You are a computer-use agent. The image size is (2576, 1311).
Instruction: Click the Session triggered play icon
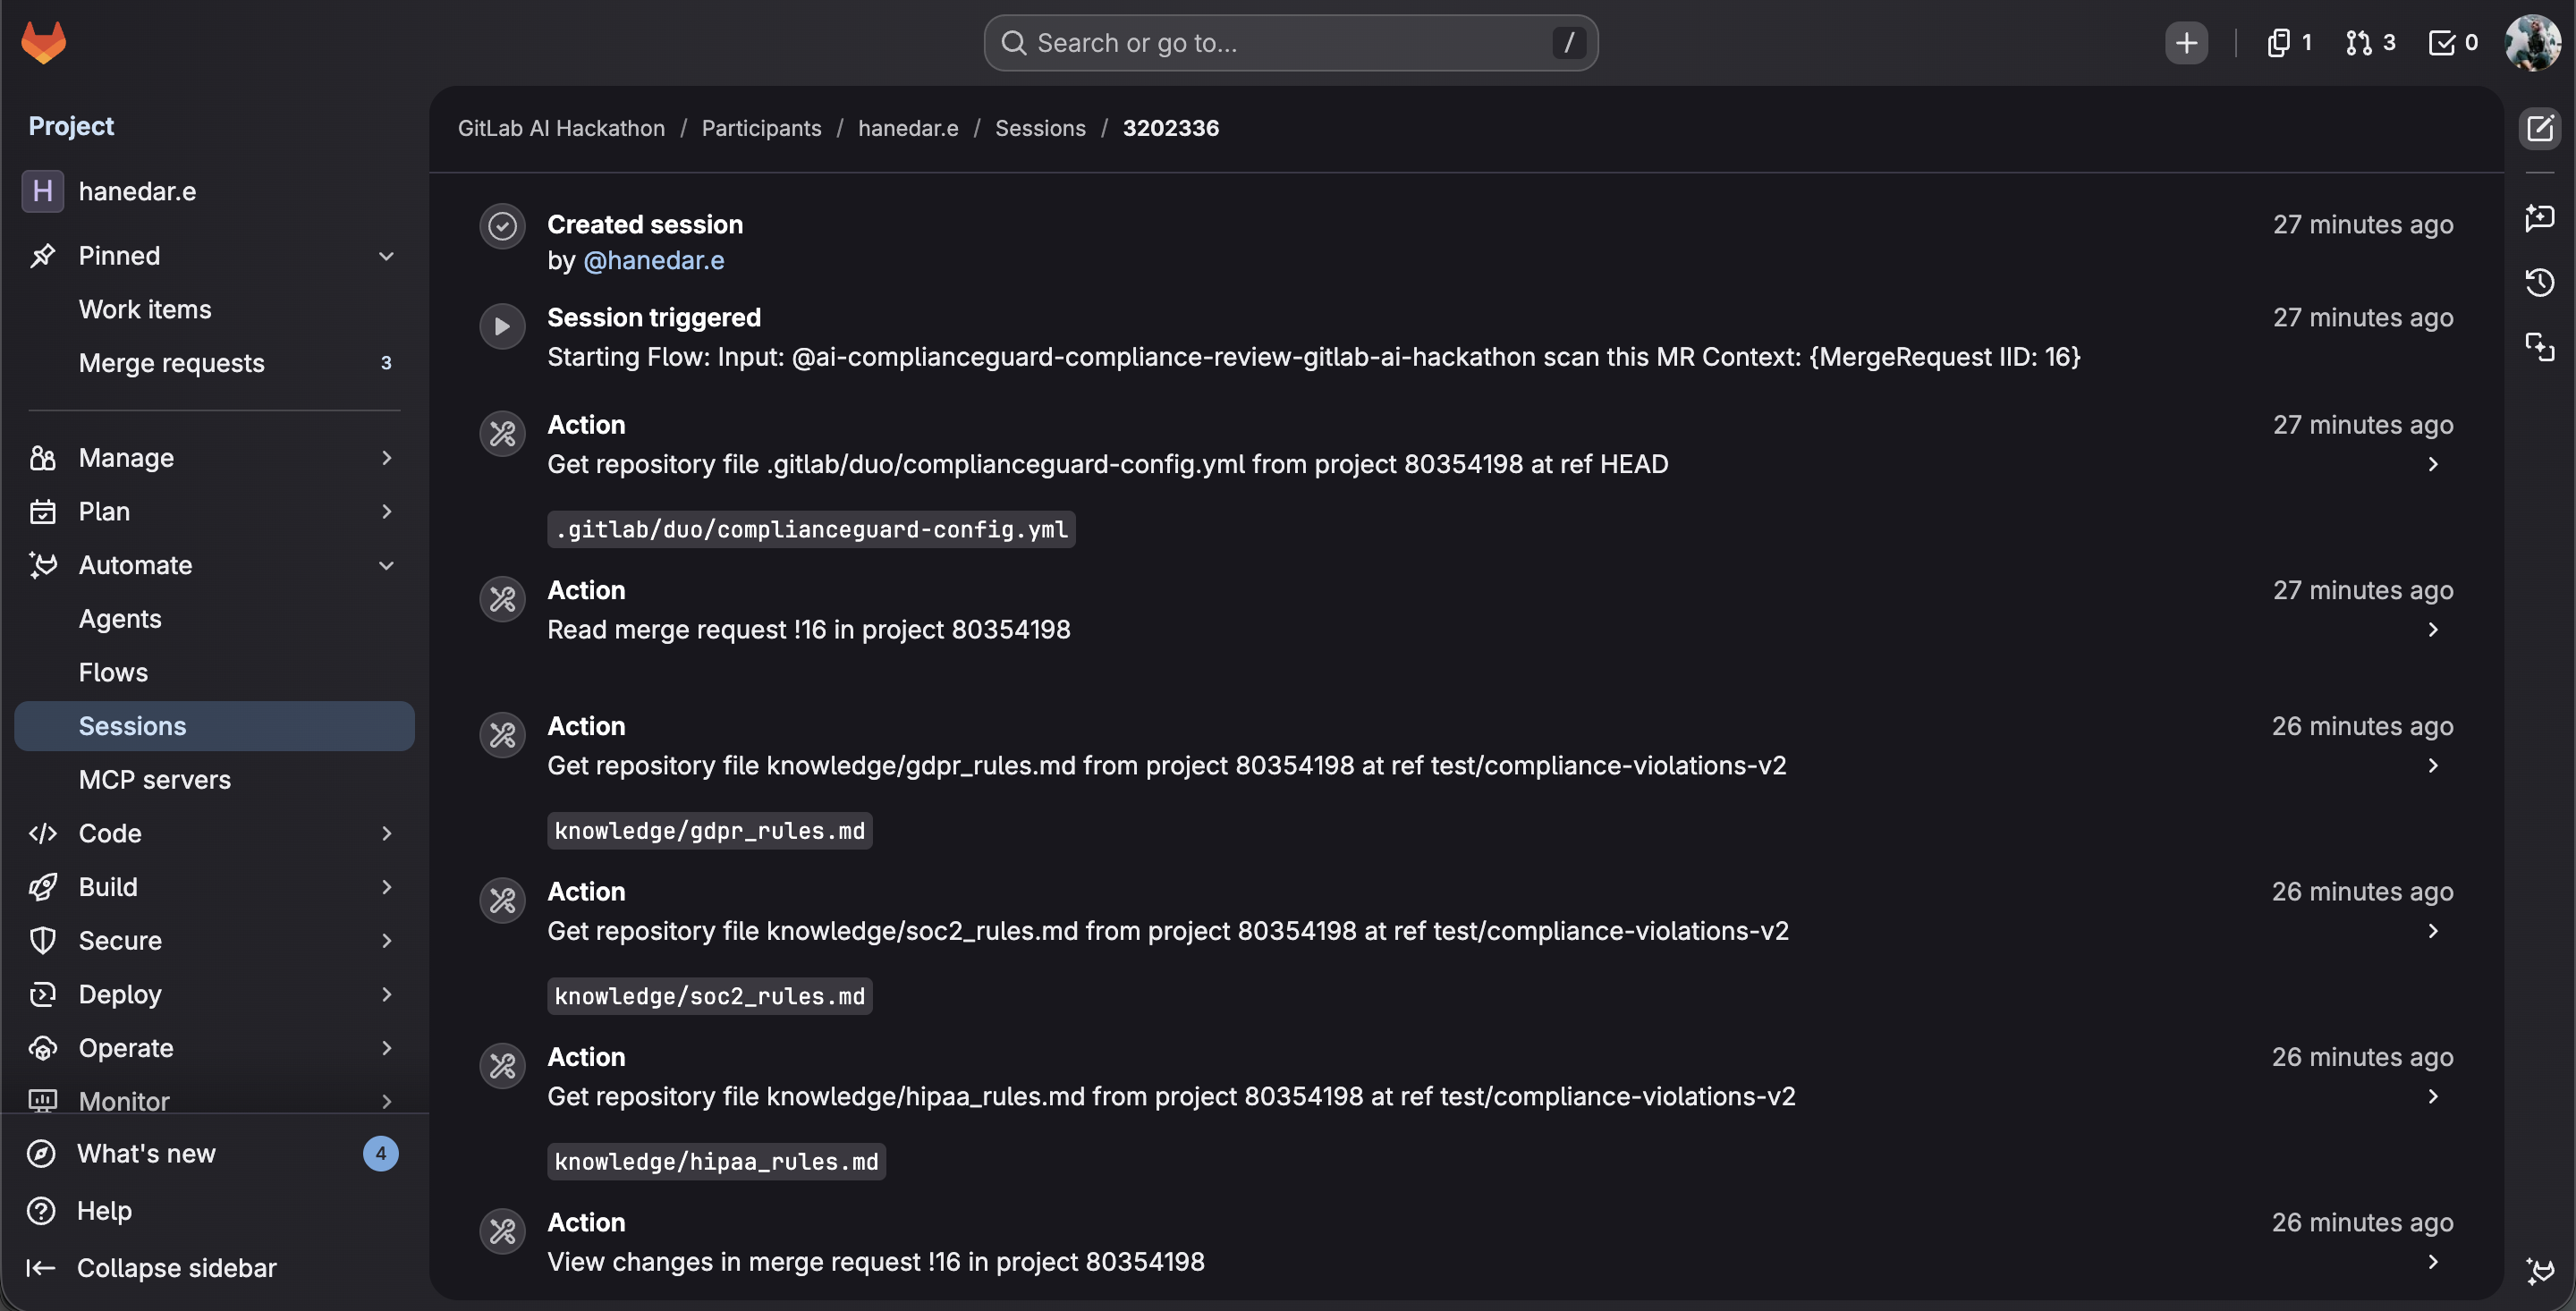point(502,326)
